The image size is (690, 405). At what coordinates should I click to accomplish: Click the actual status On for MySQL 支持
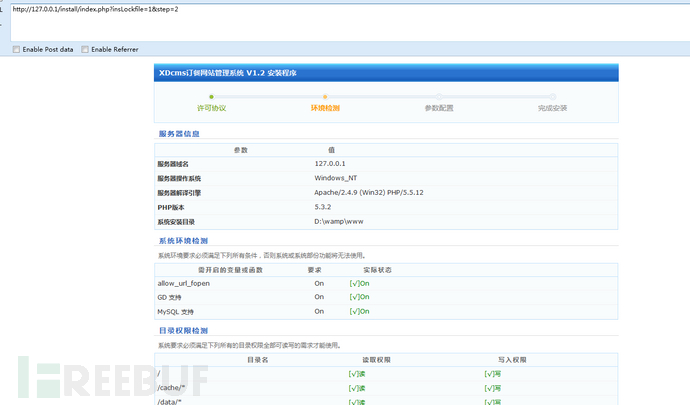(x=360, y=311)
